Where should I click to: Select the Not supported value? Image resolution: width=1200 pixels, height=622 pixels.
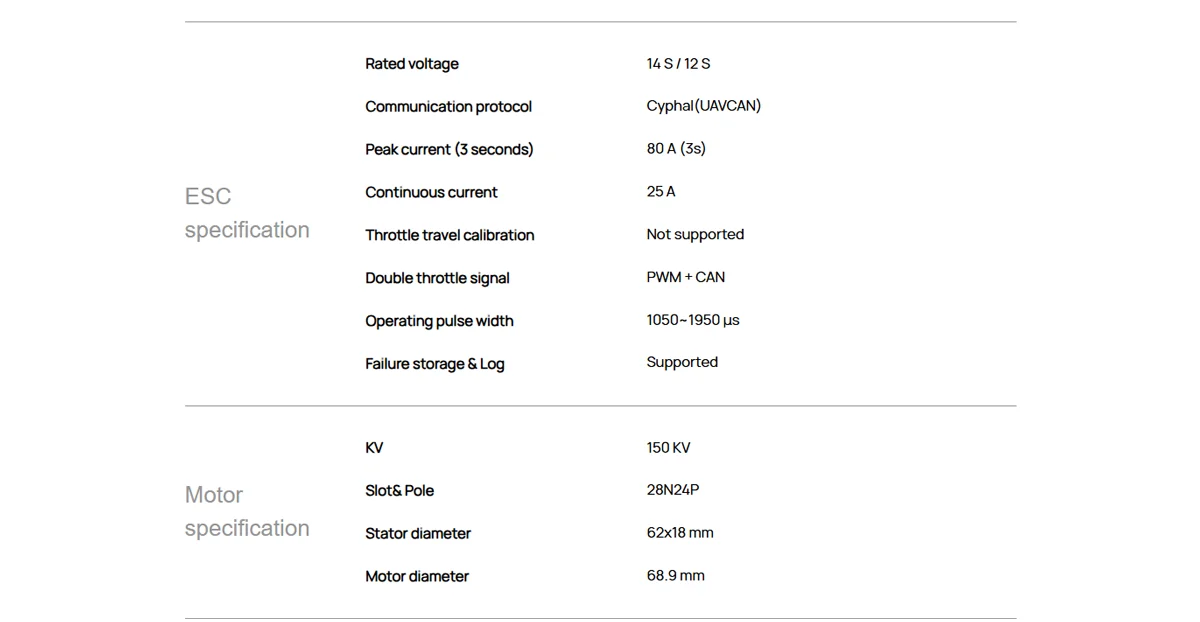point(695,234)
